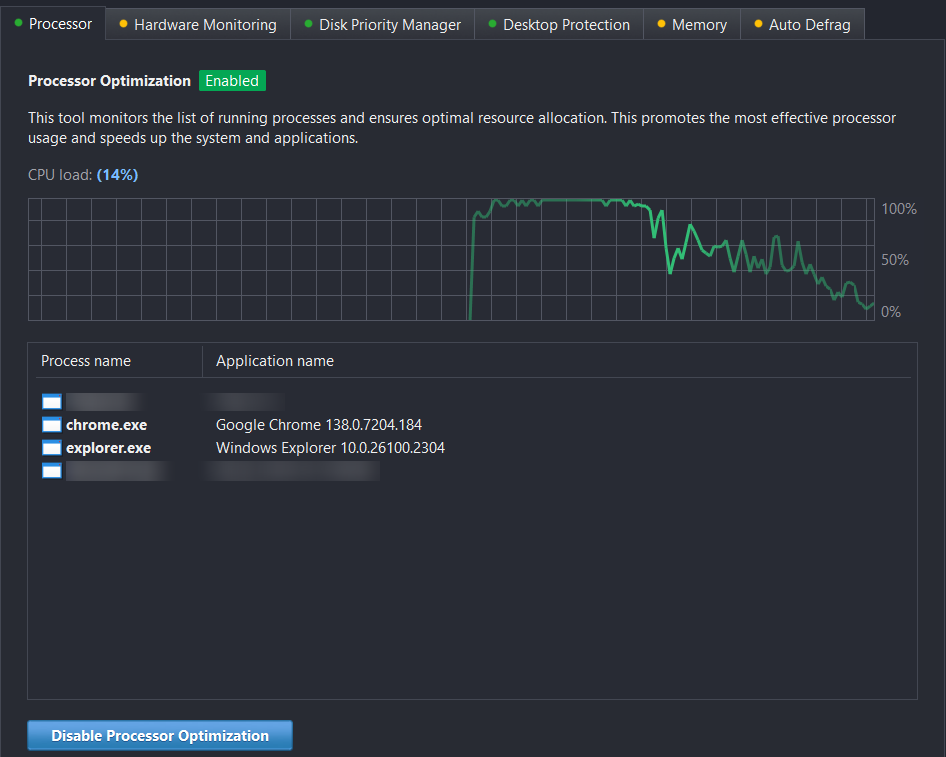The image size is (946, 757).
Task: Click the Windows Explorer 10.0.26100.2304 application name
Action: (330, 448)
